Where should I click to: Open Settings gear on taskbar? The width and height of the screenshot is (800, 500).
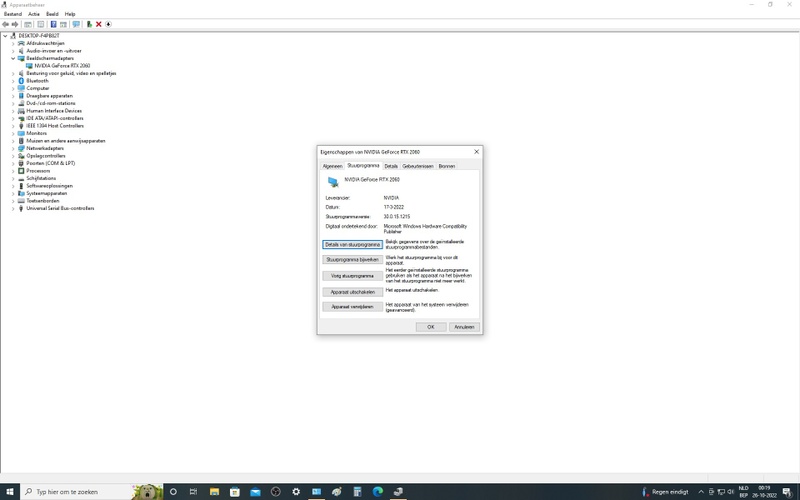296,492
